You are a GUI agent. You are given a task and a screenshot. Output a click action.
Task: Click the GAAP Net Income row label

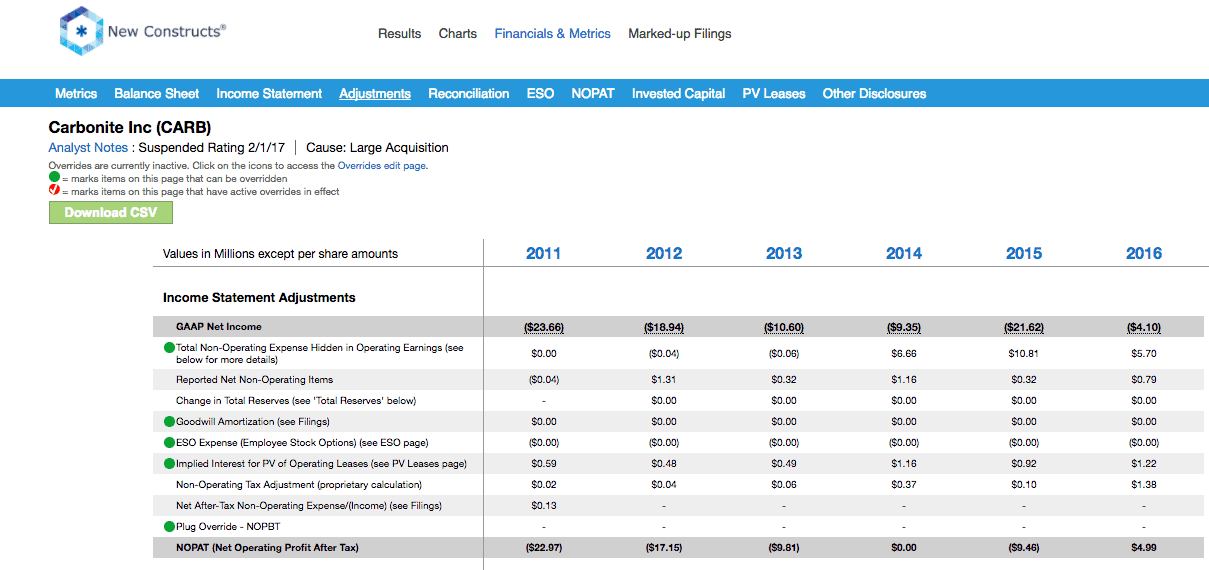[218, 327]
